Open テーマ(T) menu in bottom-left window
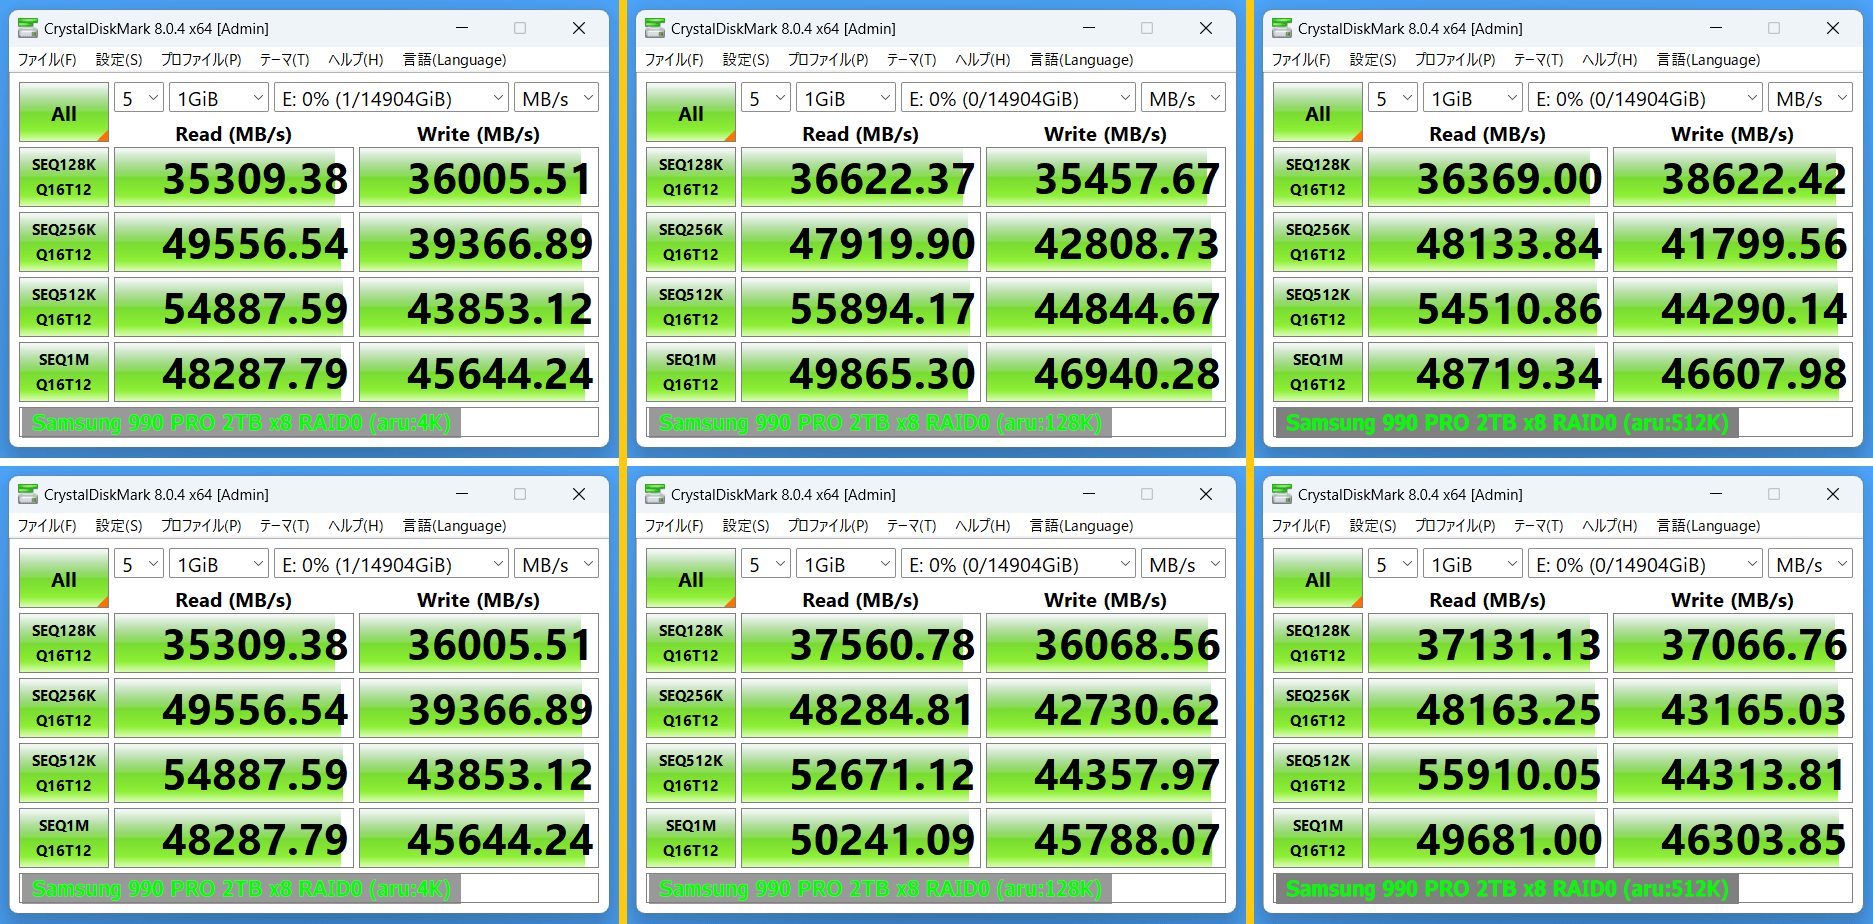1873x924 pixels. pos(285,526)
